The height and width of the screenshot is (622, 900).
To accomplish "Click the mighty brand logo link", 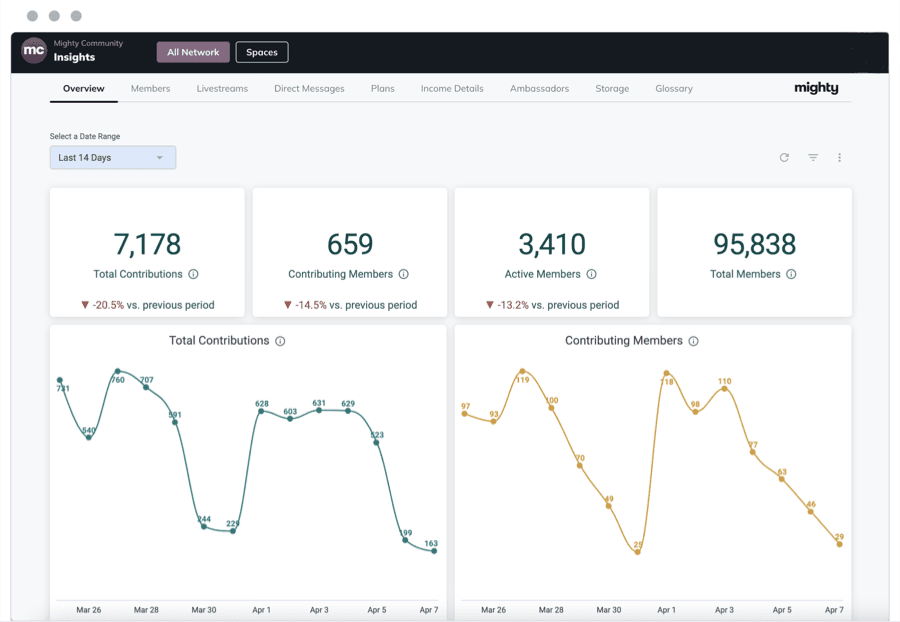I will point(816,88).
